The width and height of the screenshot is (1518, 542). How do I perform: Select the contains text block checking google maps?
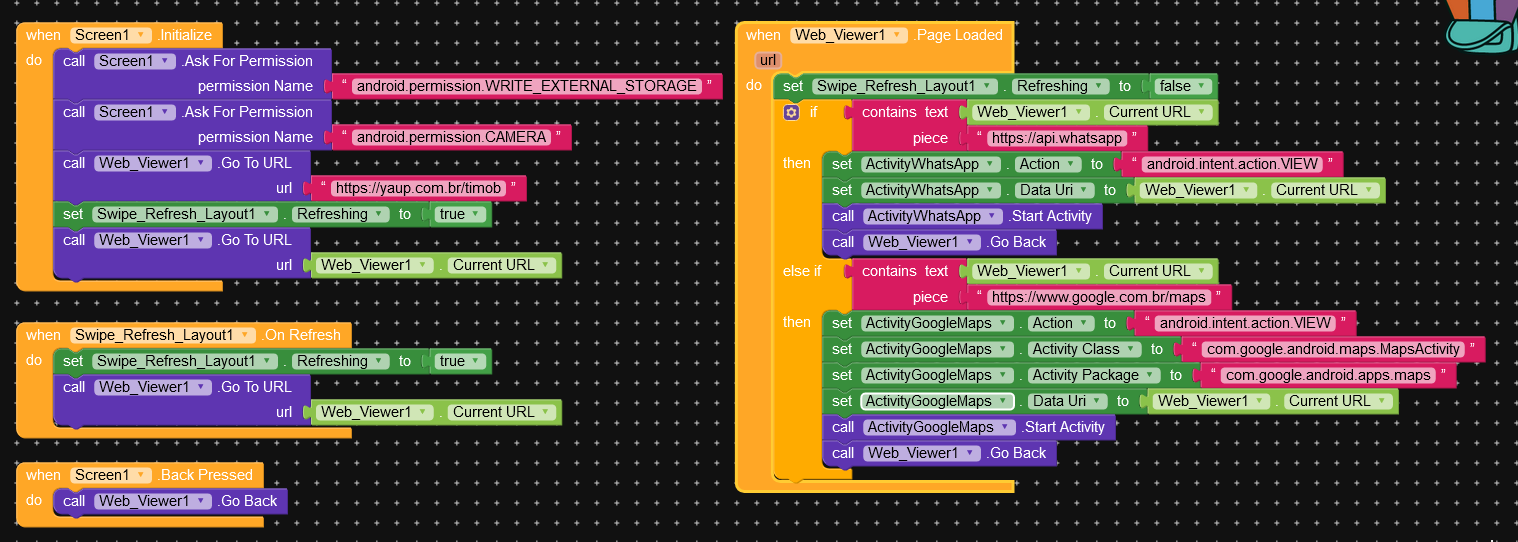click(x=904, y=284)
